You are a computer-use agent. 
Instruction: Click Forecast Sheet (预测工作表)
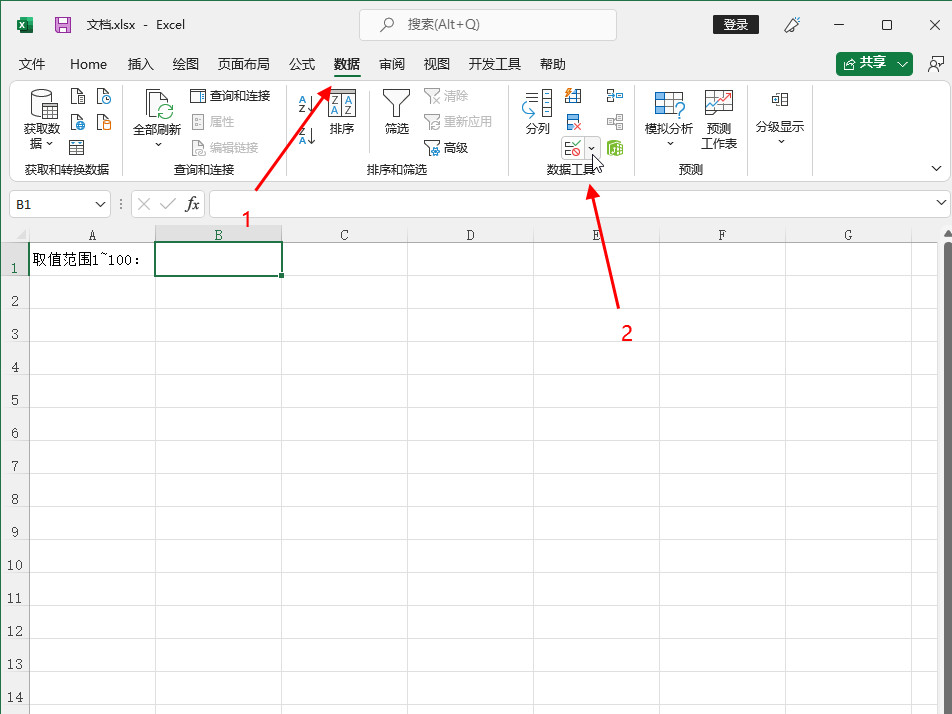719,120
